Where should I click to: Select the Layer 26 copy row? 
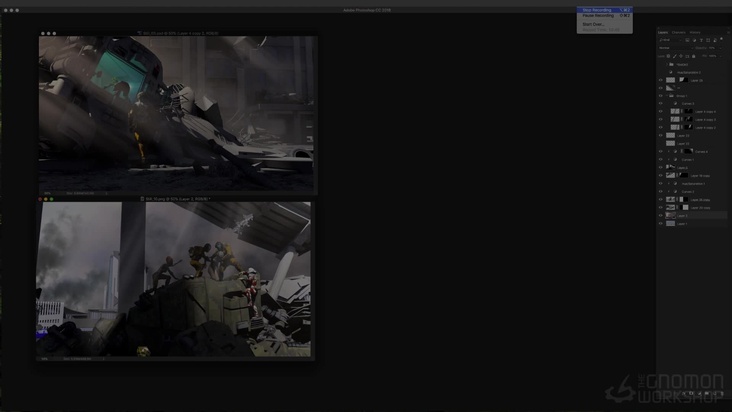tap(692, 199)
